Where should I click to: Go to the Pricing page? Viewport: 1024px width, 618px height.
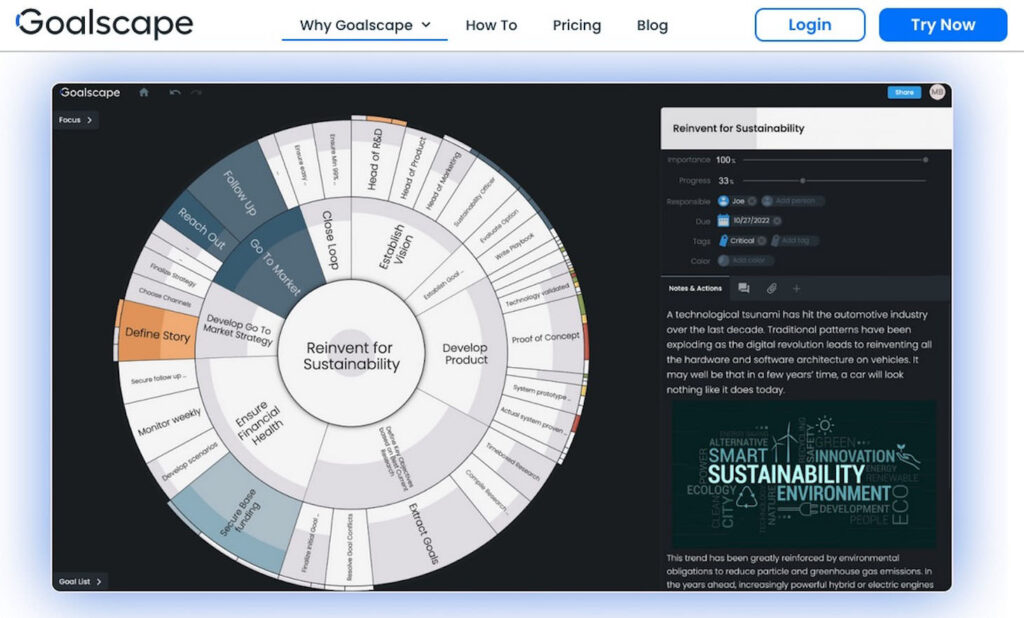pyautogui.click(x=577, y=25)
